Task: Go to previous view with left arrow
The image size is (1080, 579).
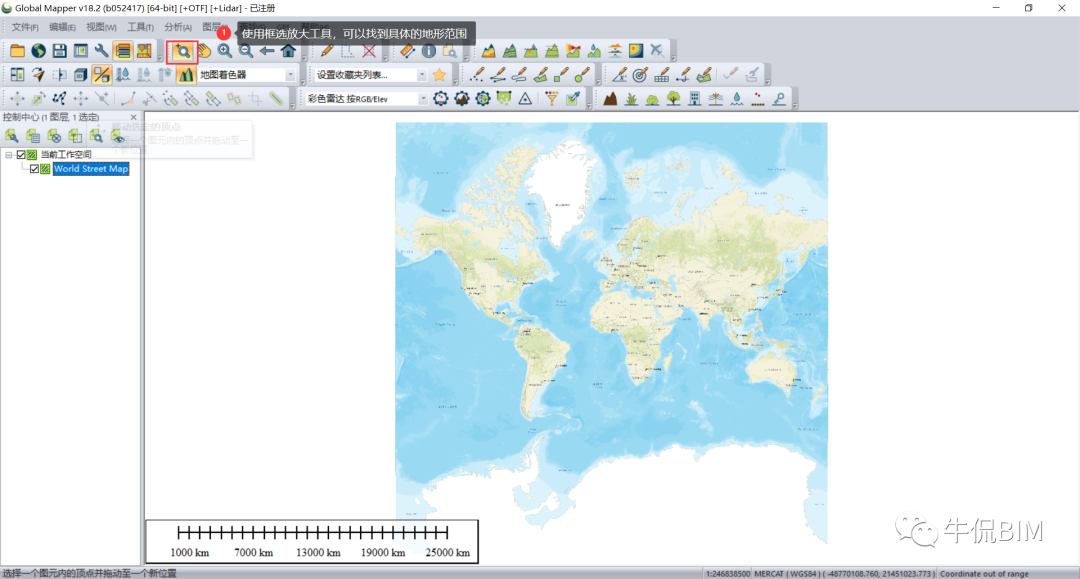Action: point(267,51)
